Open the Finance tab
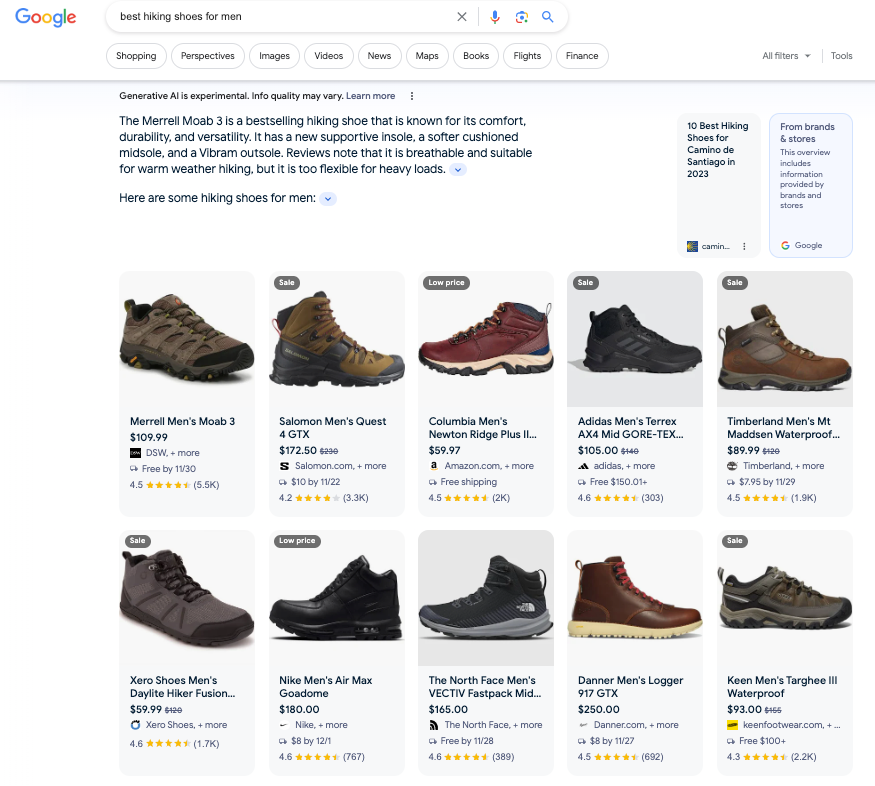 coord(582,56)
